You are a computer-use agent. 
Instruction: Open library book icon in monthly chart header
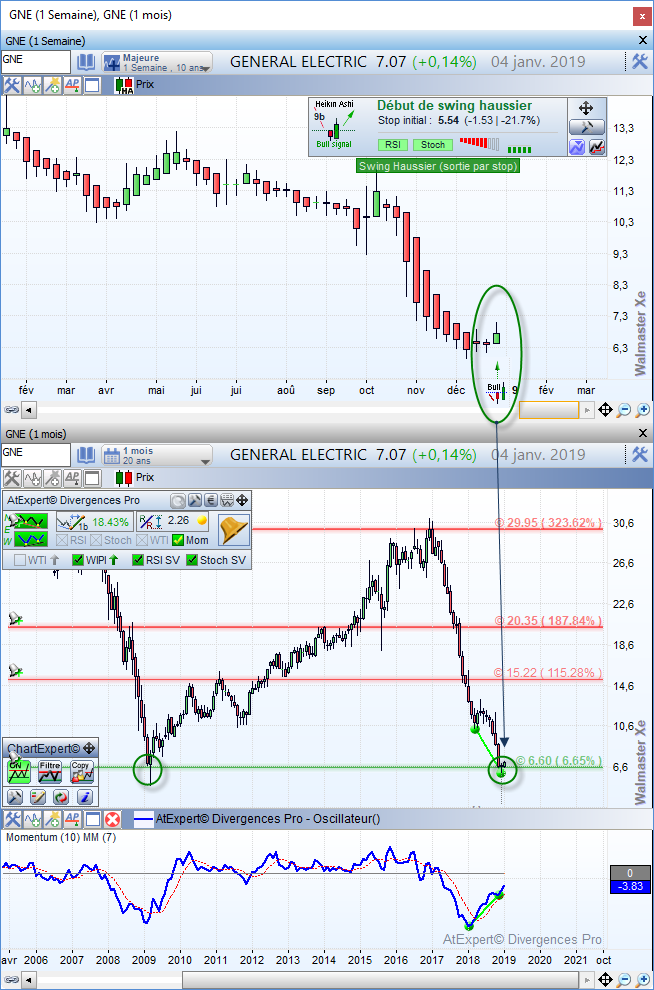pos(86,455)
